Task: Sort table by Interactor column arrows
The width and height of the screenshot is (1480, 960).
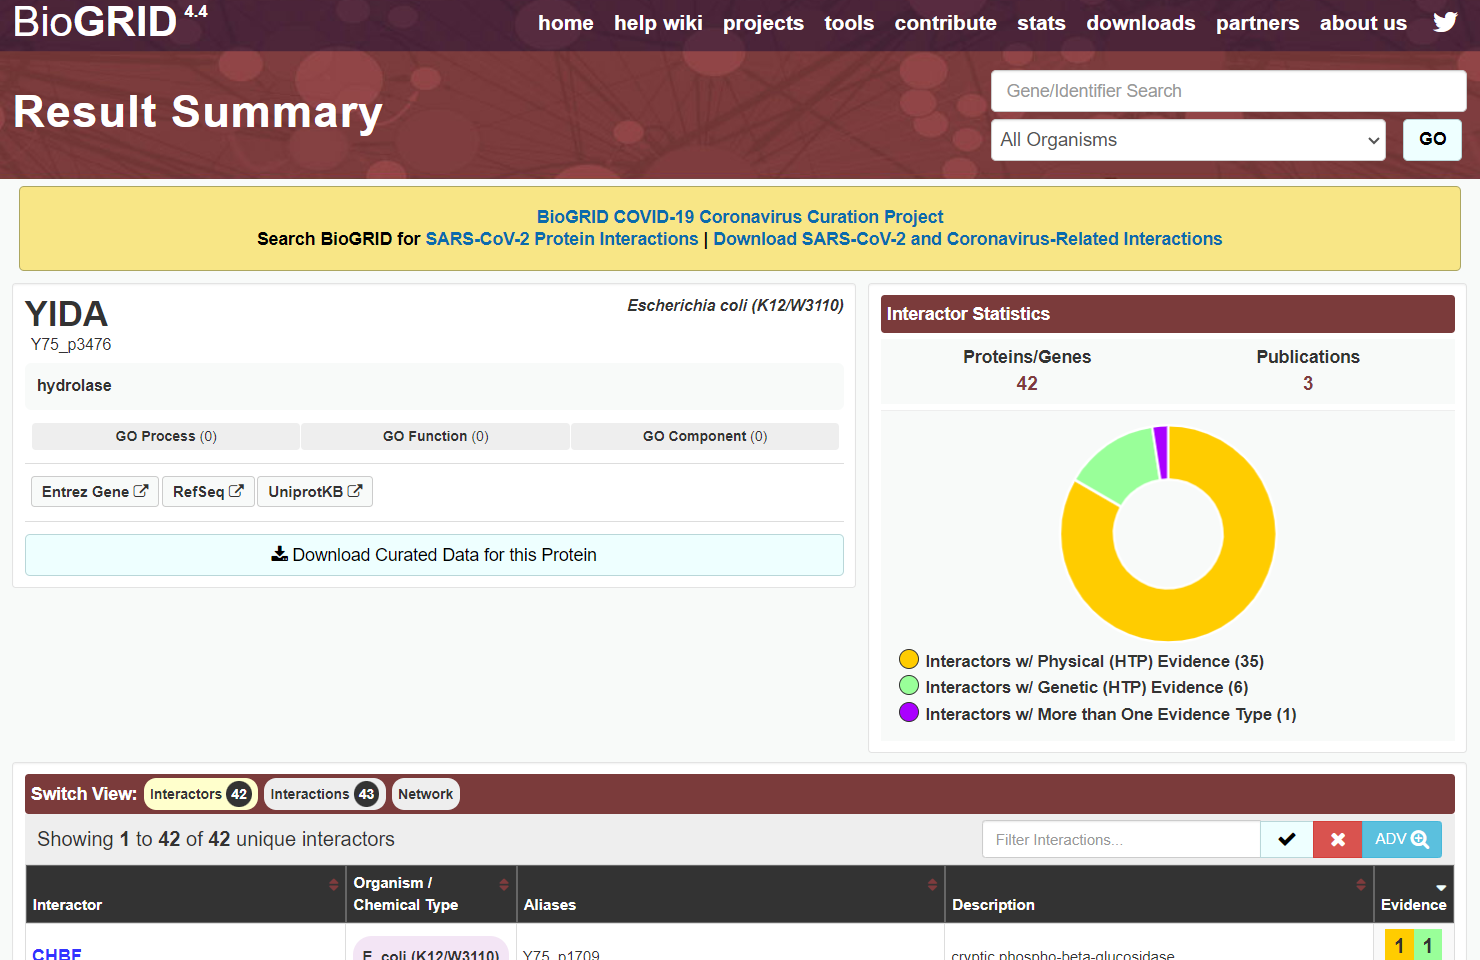Action: coord(334,884)
